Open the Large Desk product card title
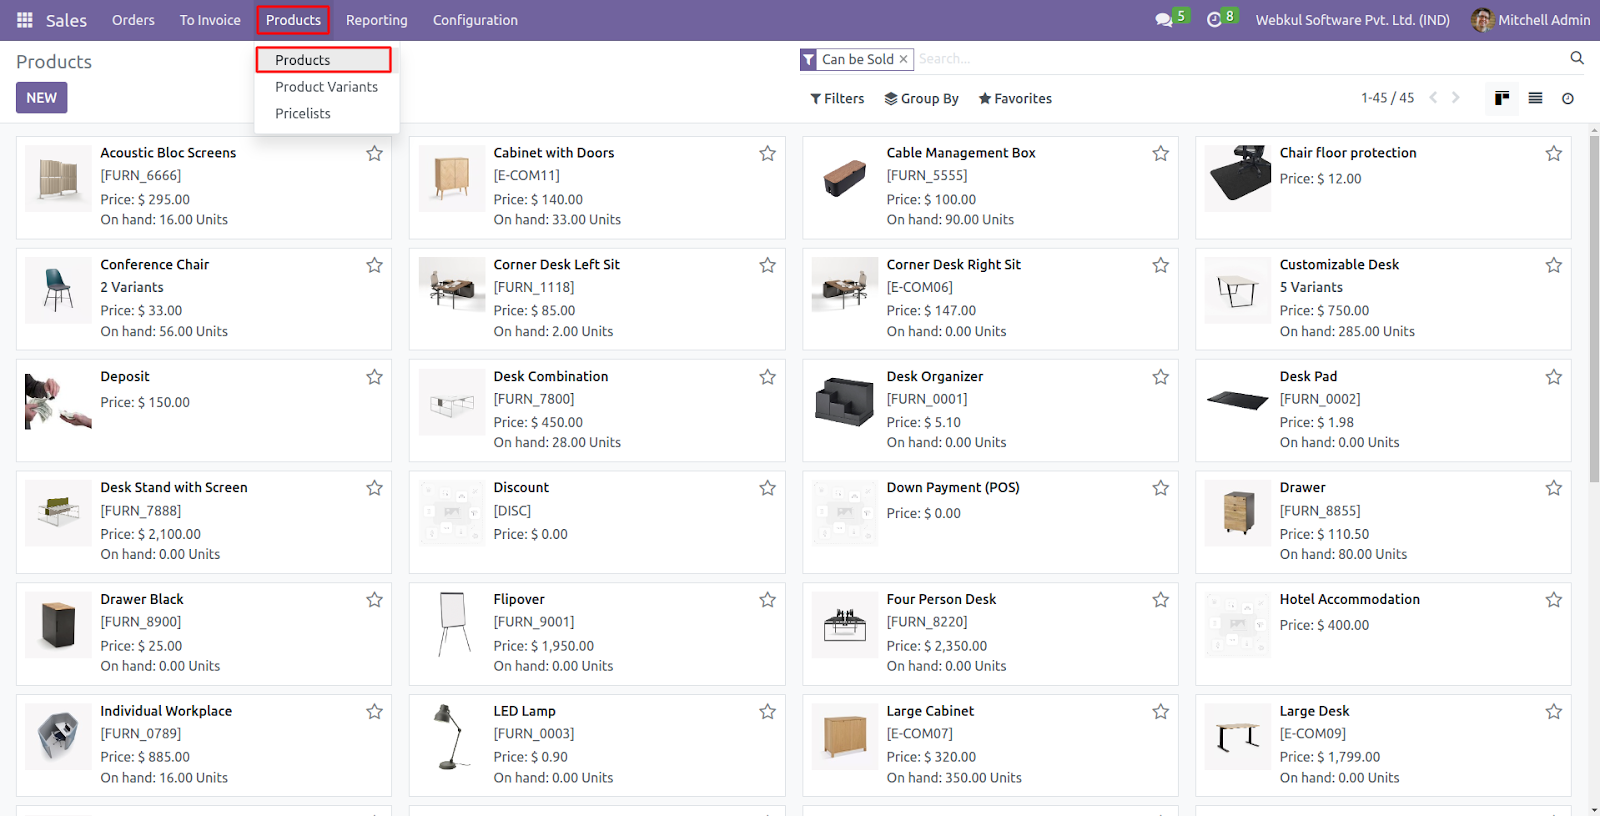 tap(1314, 711)
